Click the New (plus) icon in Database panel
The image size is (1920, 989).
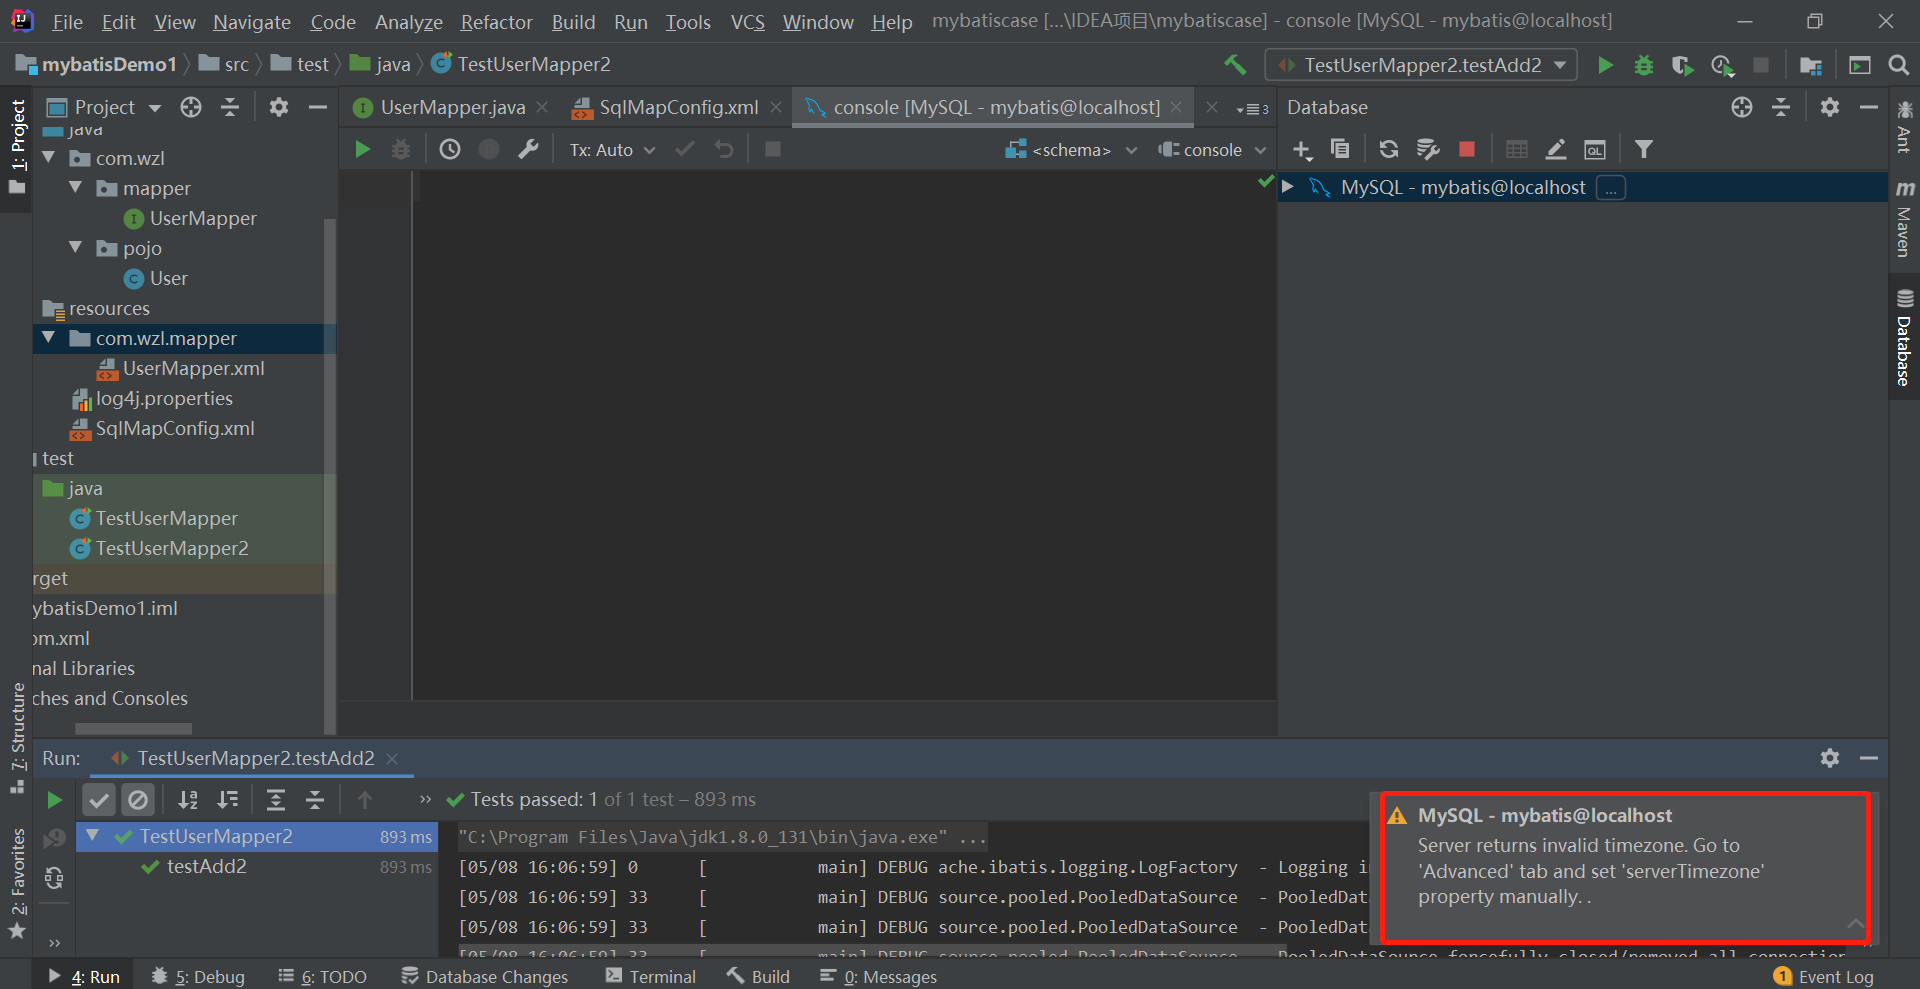click(x=1301, y=149)
